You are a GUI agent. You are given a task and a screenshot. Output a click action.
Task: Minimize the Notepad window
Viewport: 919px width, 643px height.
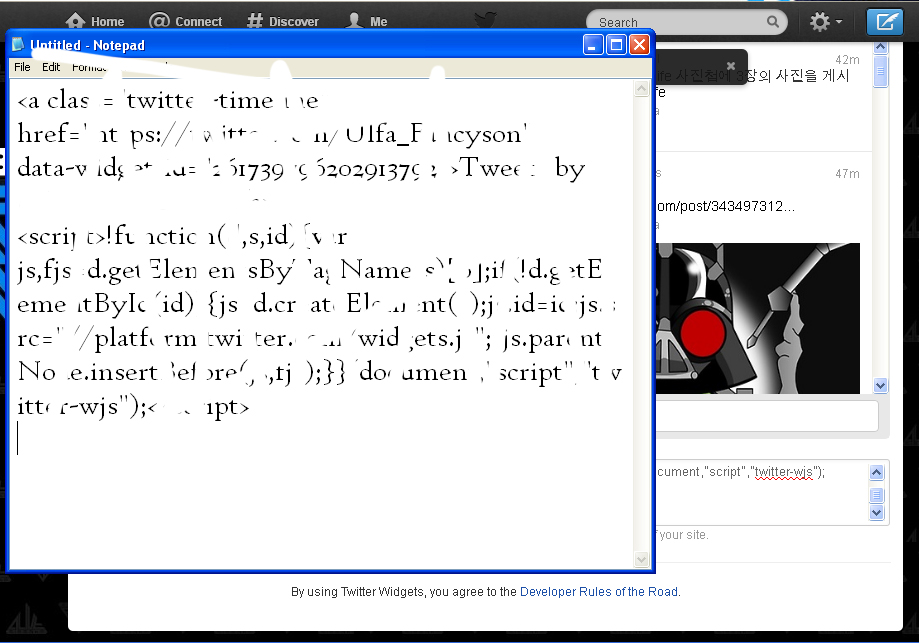[593, 45]
